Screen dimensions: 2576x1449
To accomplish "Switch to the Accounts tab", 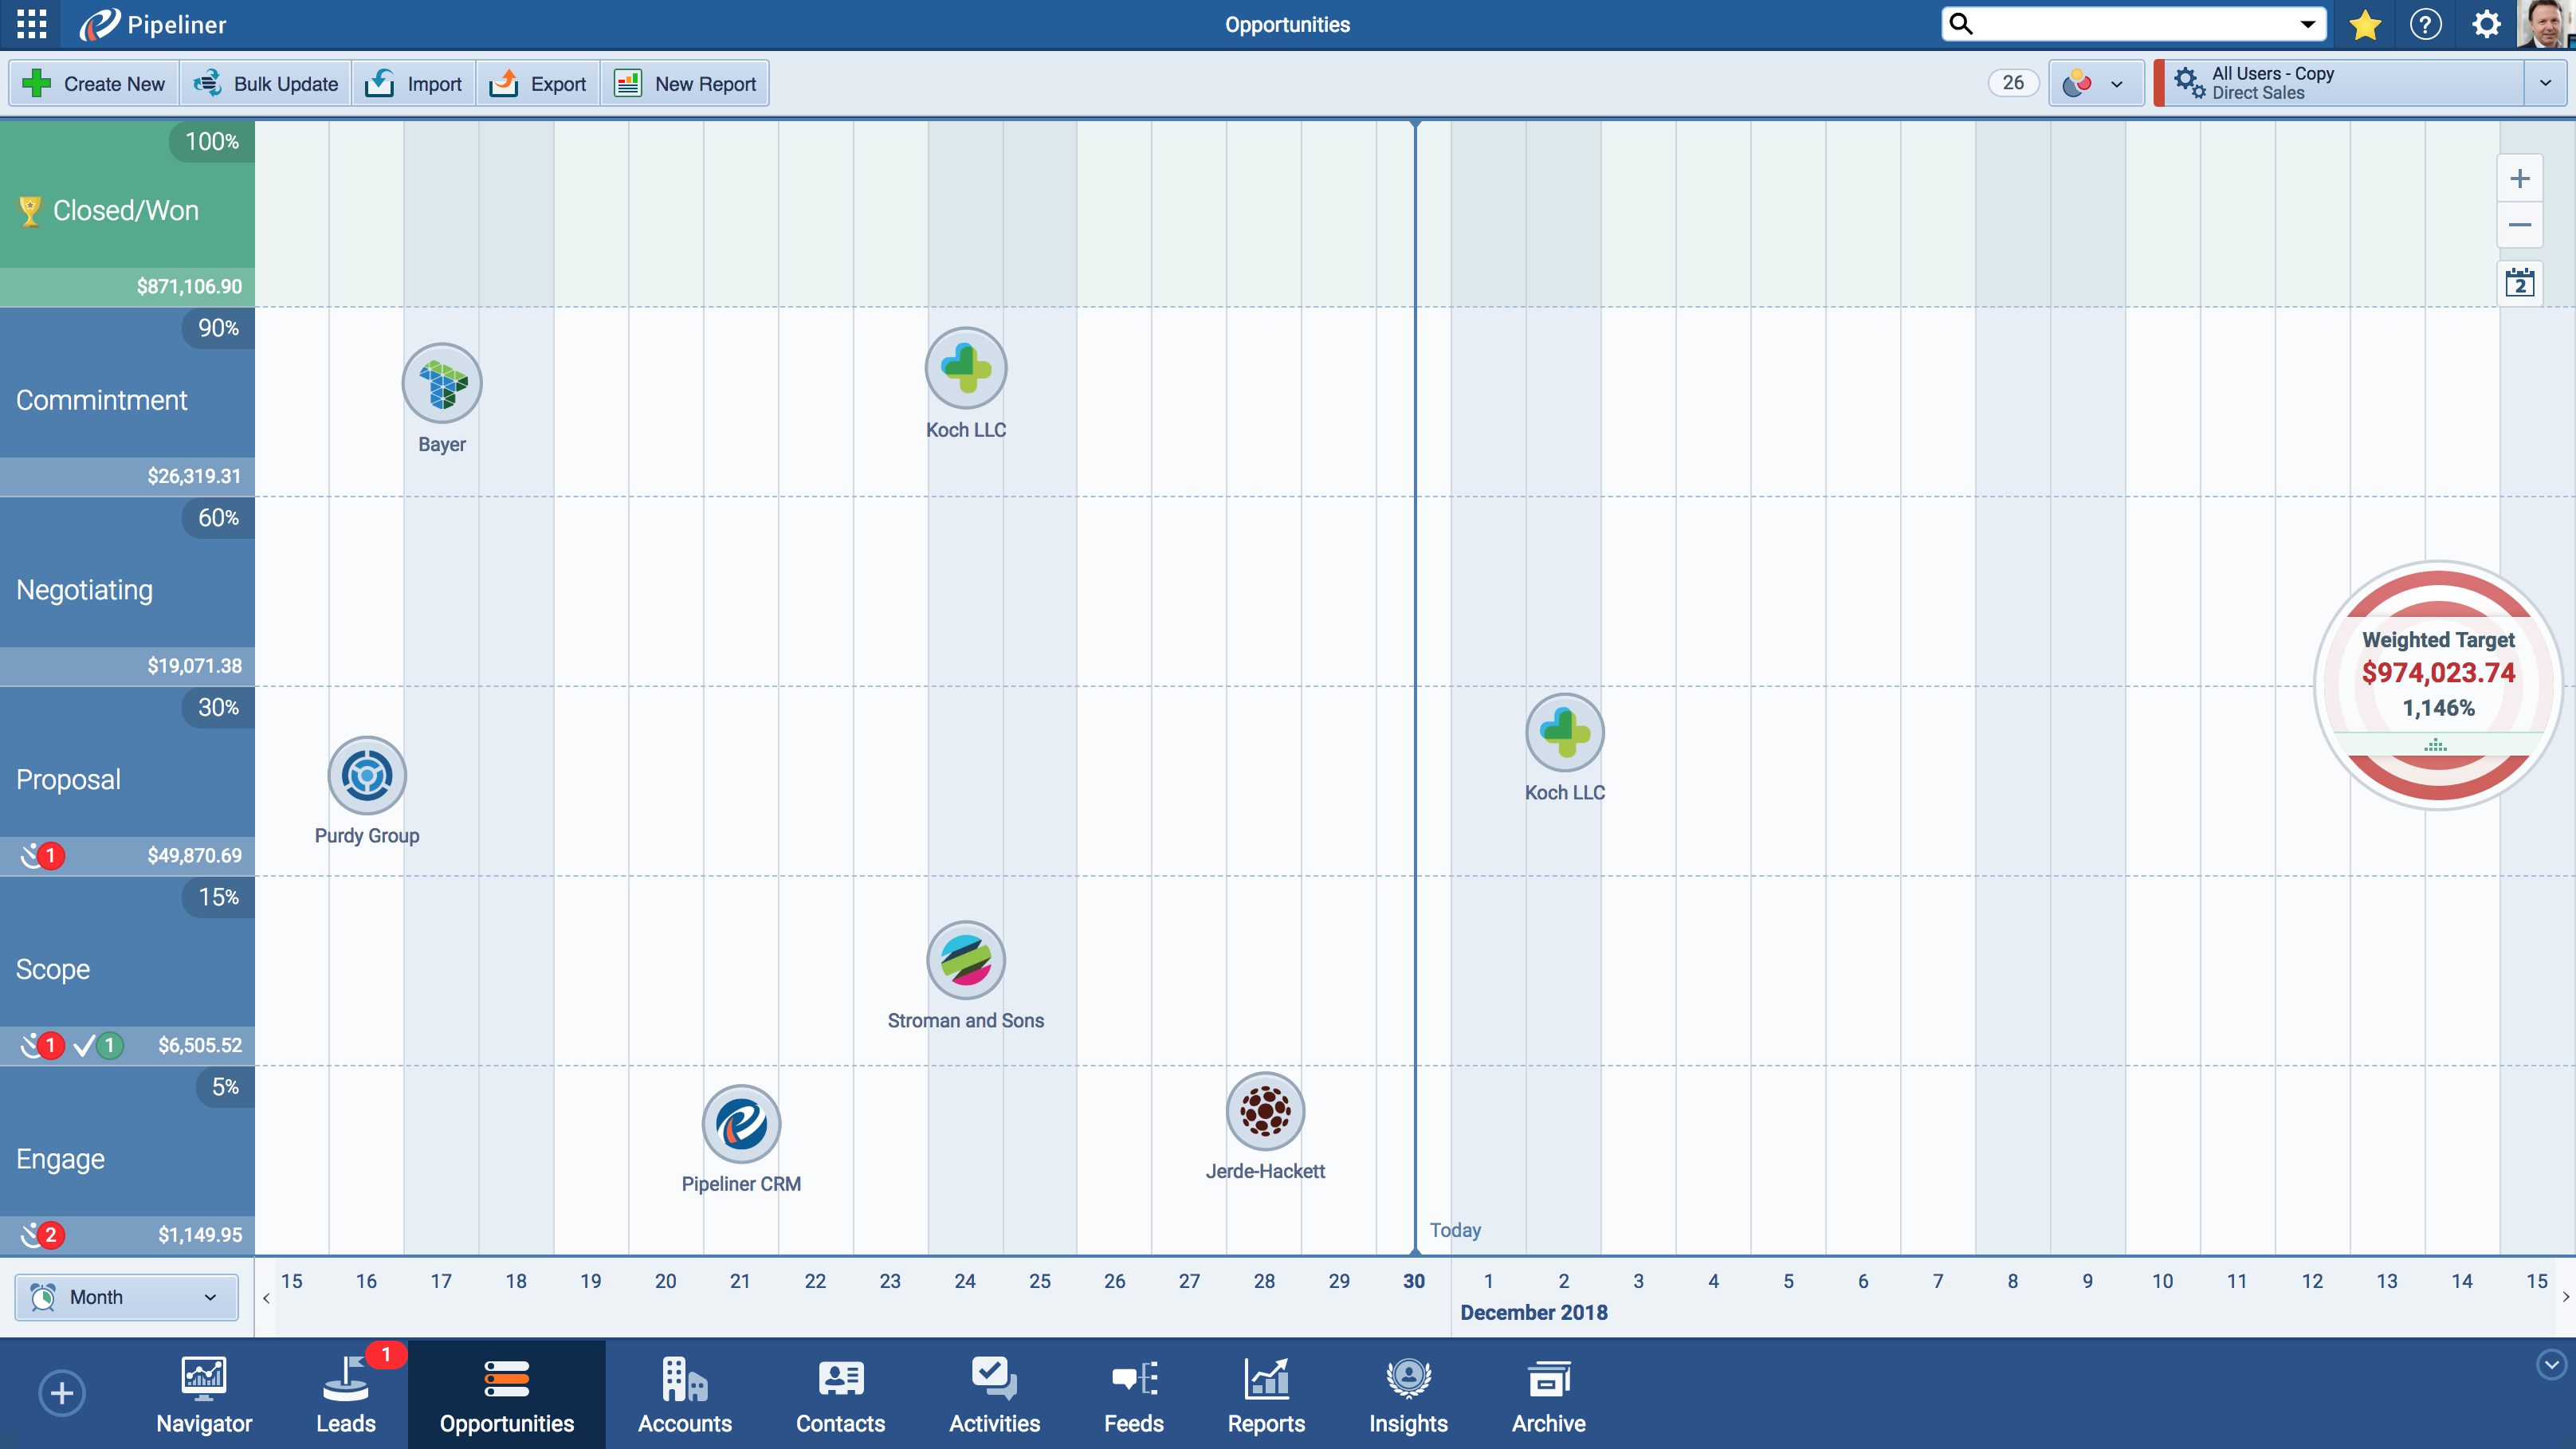I will (x=685, y=1395).
